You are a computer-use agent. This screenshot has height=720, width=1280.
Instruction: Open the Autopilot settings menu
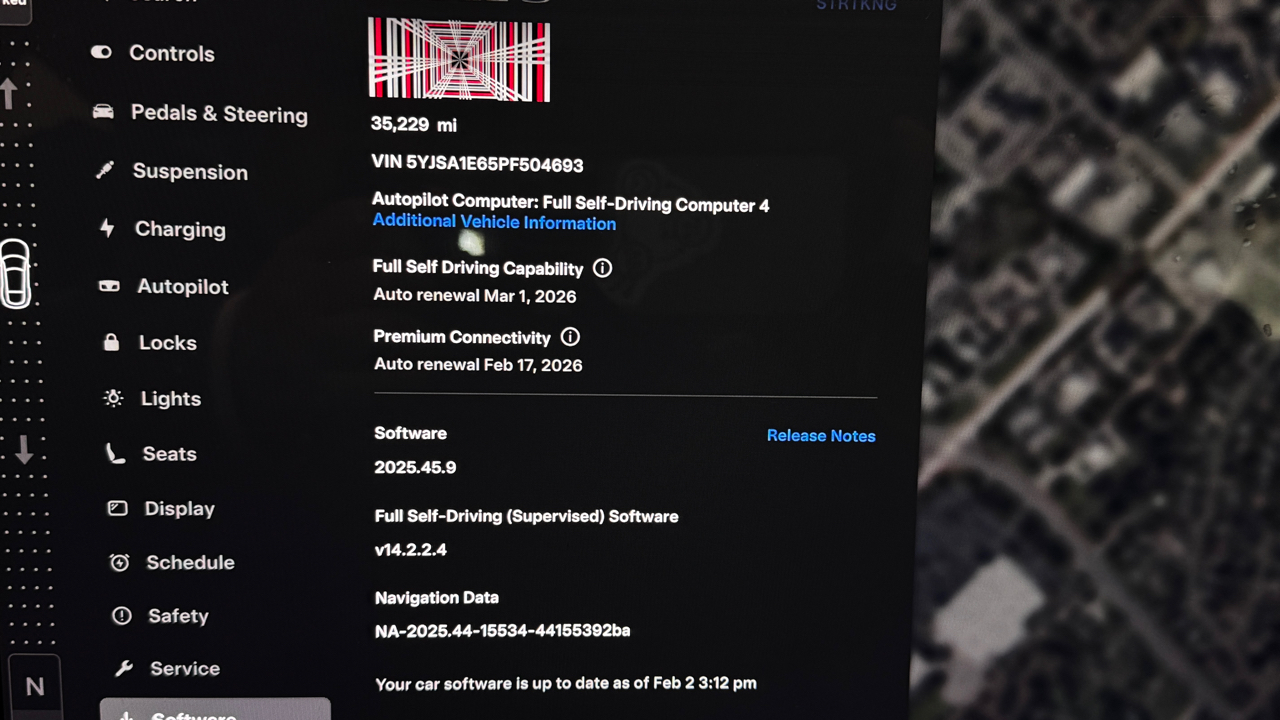point(182,287)
